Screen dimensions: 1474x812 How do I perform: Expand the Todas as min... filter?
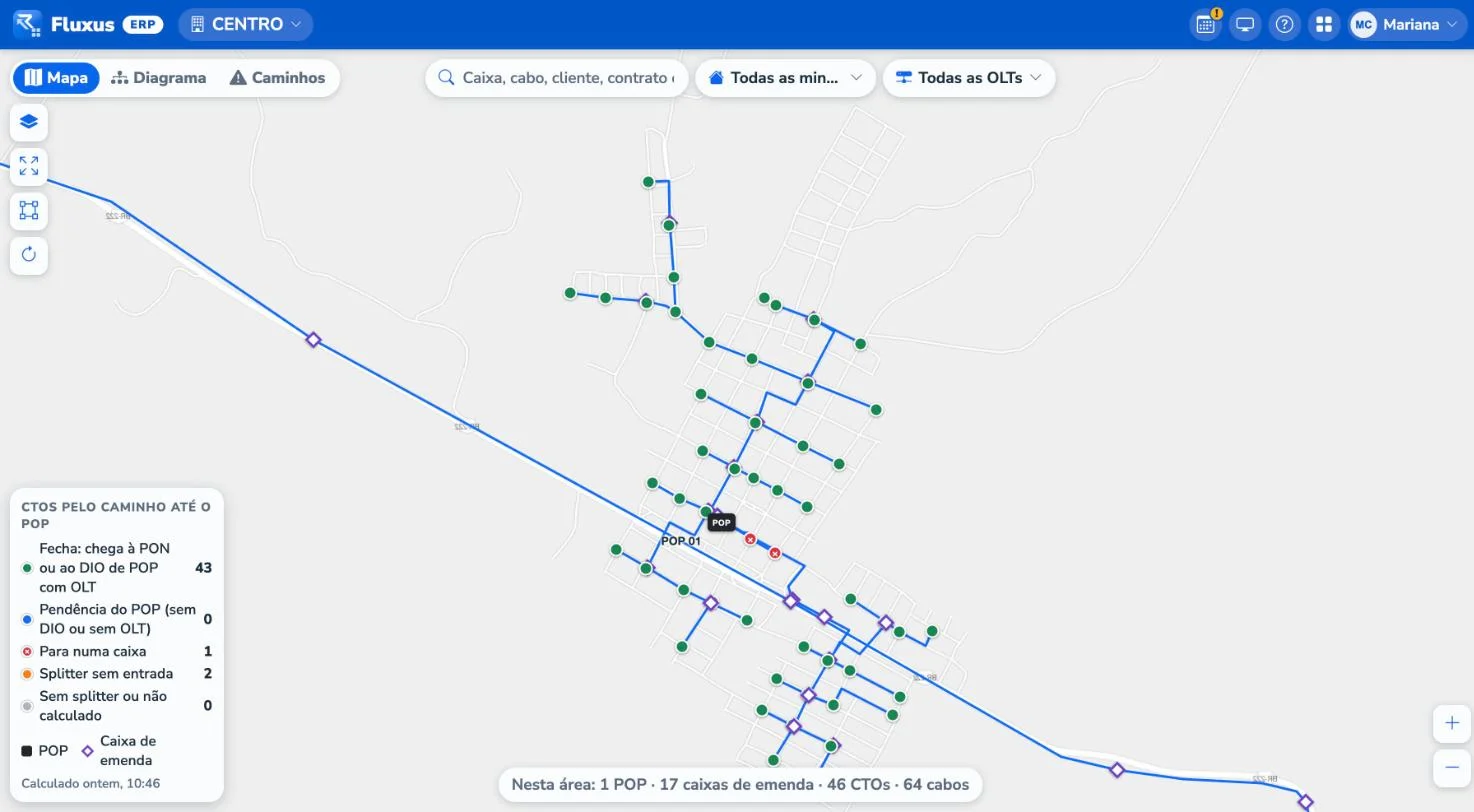pos(785,77)
